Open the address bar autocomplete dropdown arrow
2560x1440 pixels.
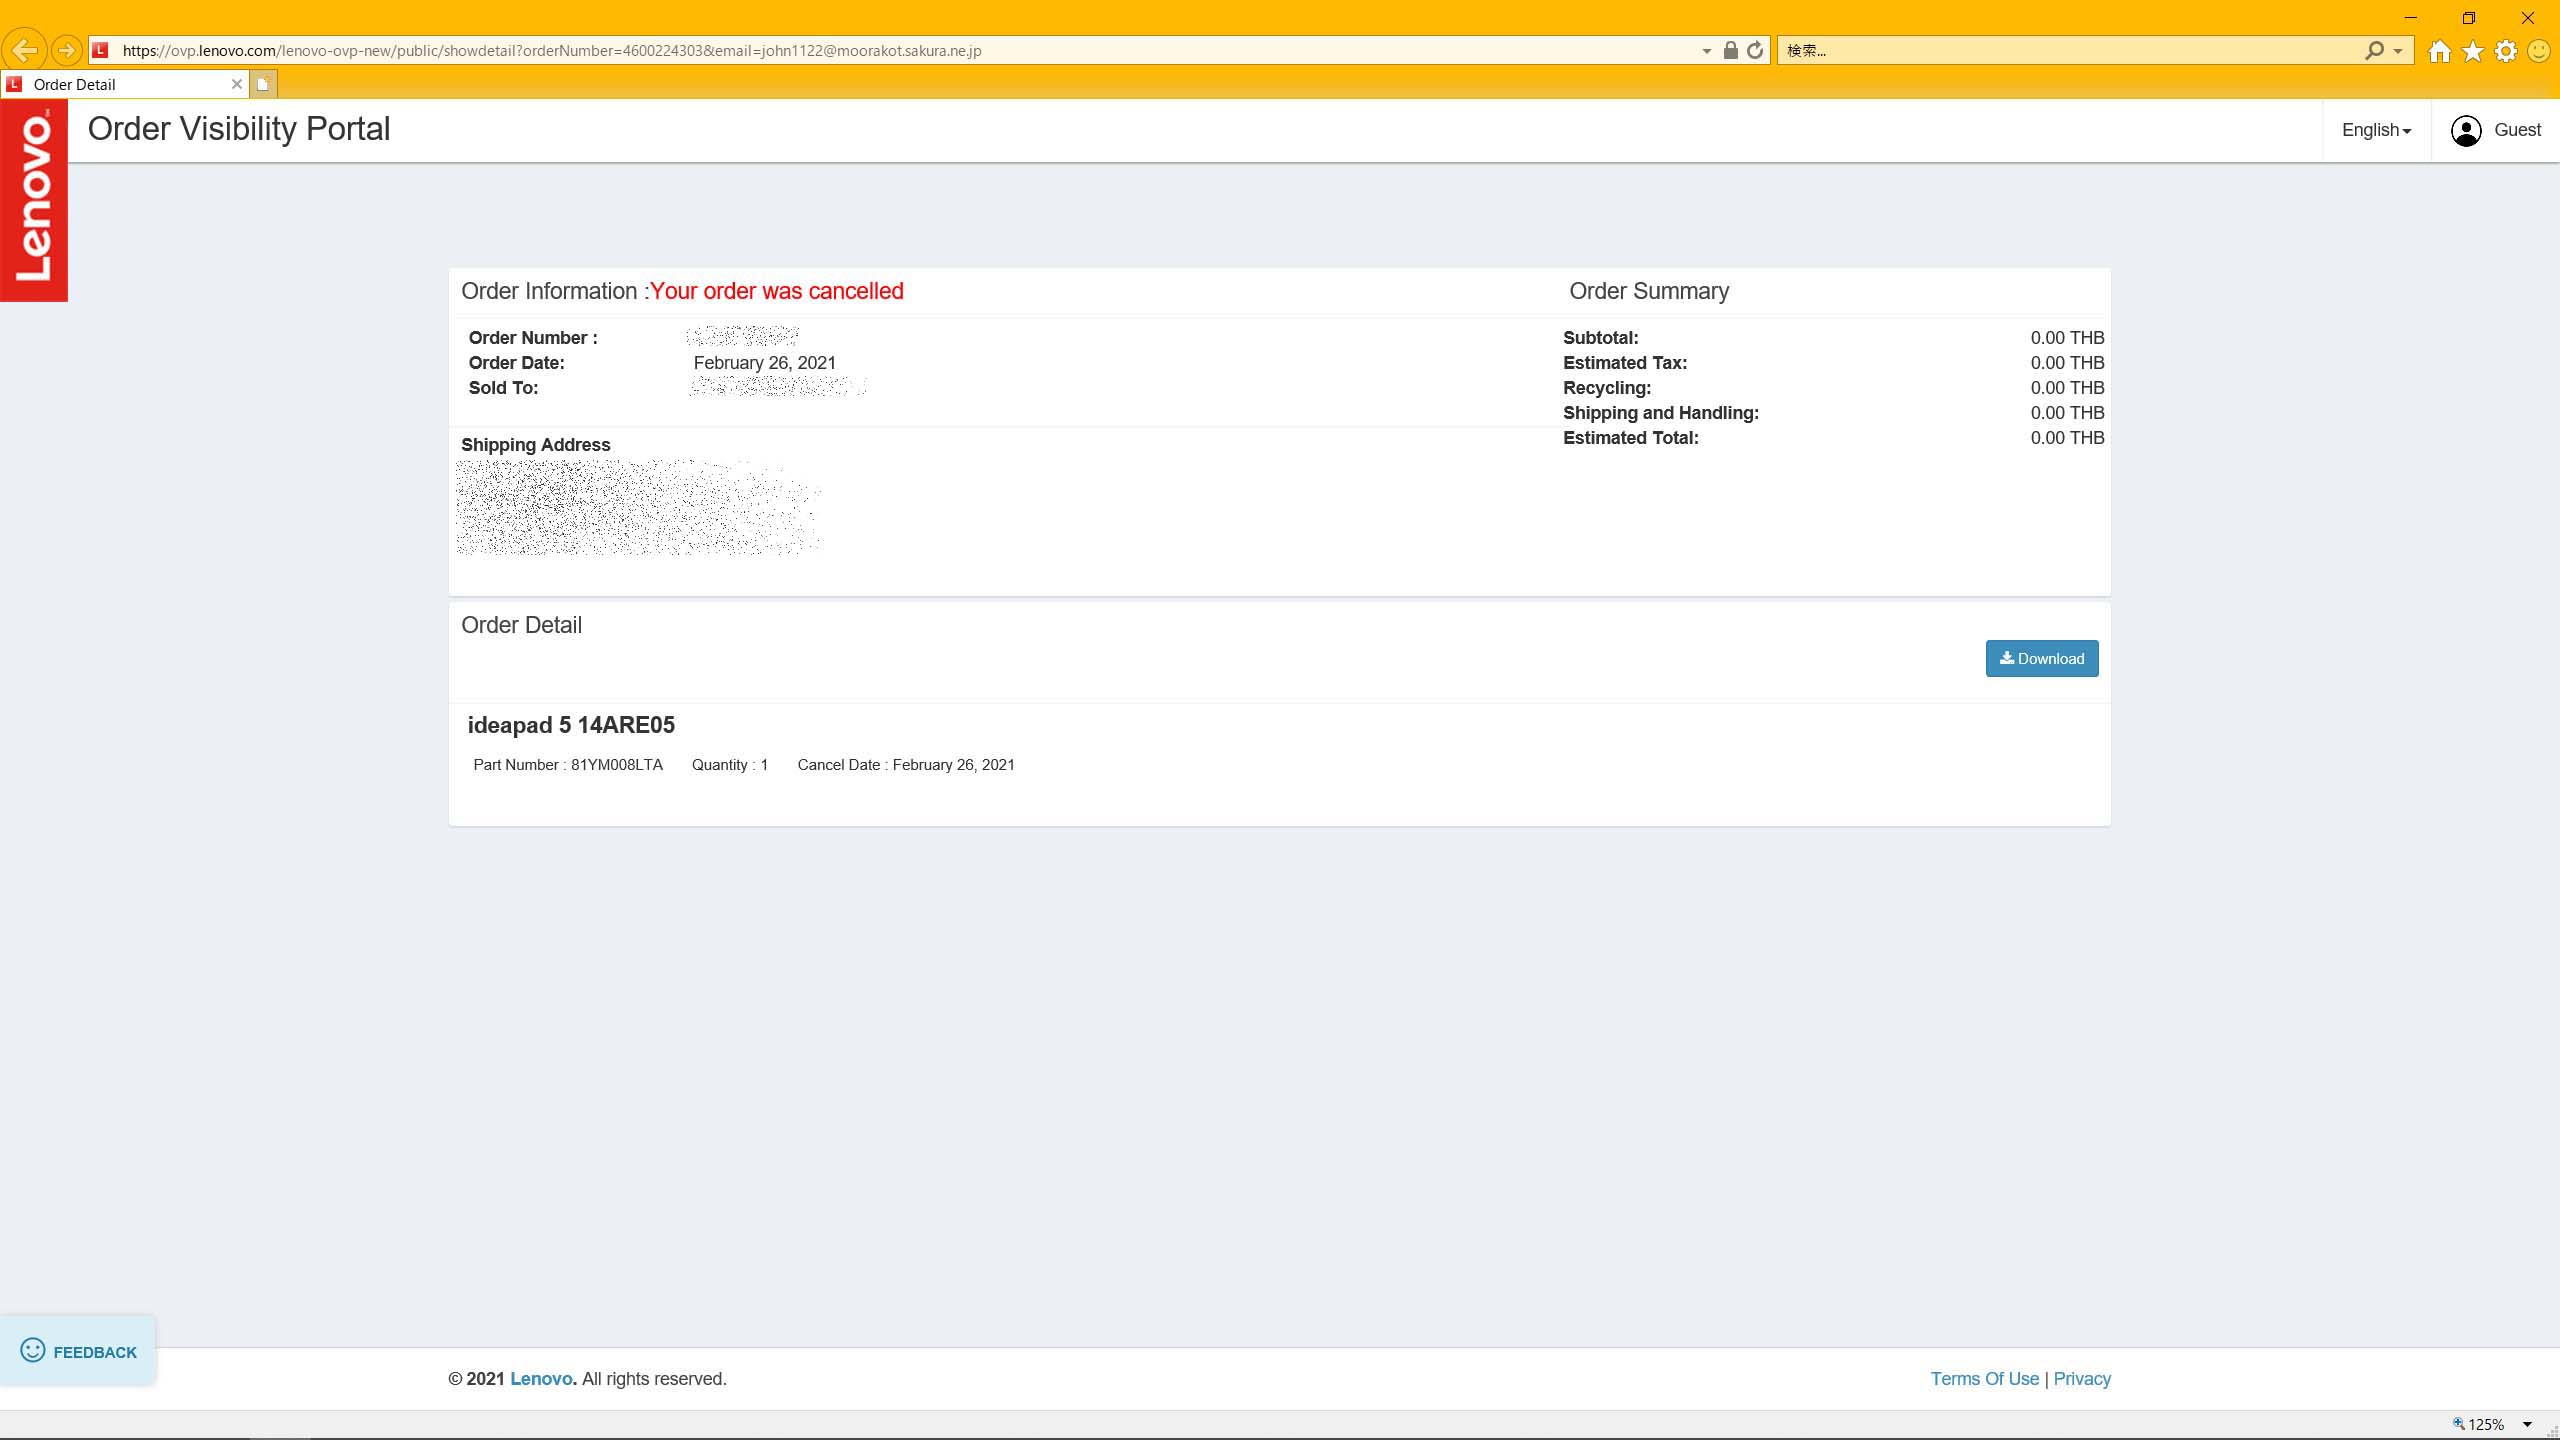click(1706, 51)
